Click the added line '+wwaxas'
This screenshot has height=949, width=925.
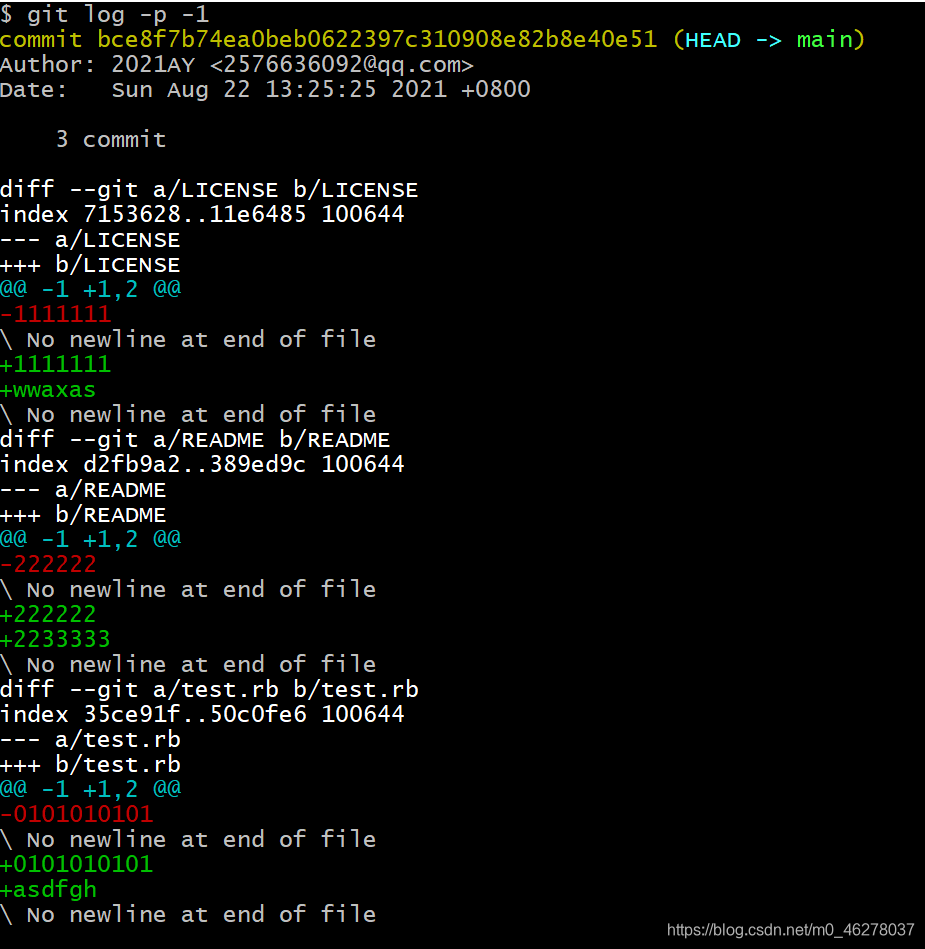coord(48,390)
